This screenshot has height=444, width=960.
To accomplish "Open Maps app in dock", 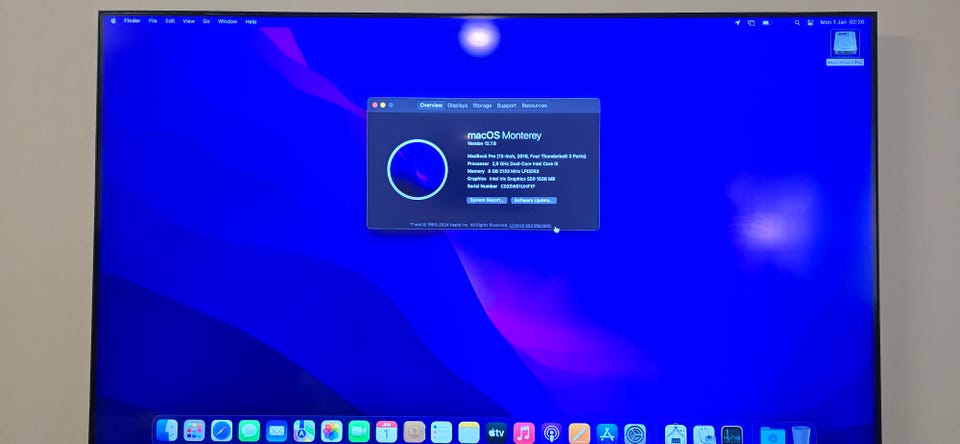I will click(x=304, y=431).
